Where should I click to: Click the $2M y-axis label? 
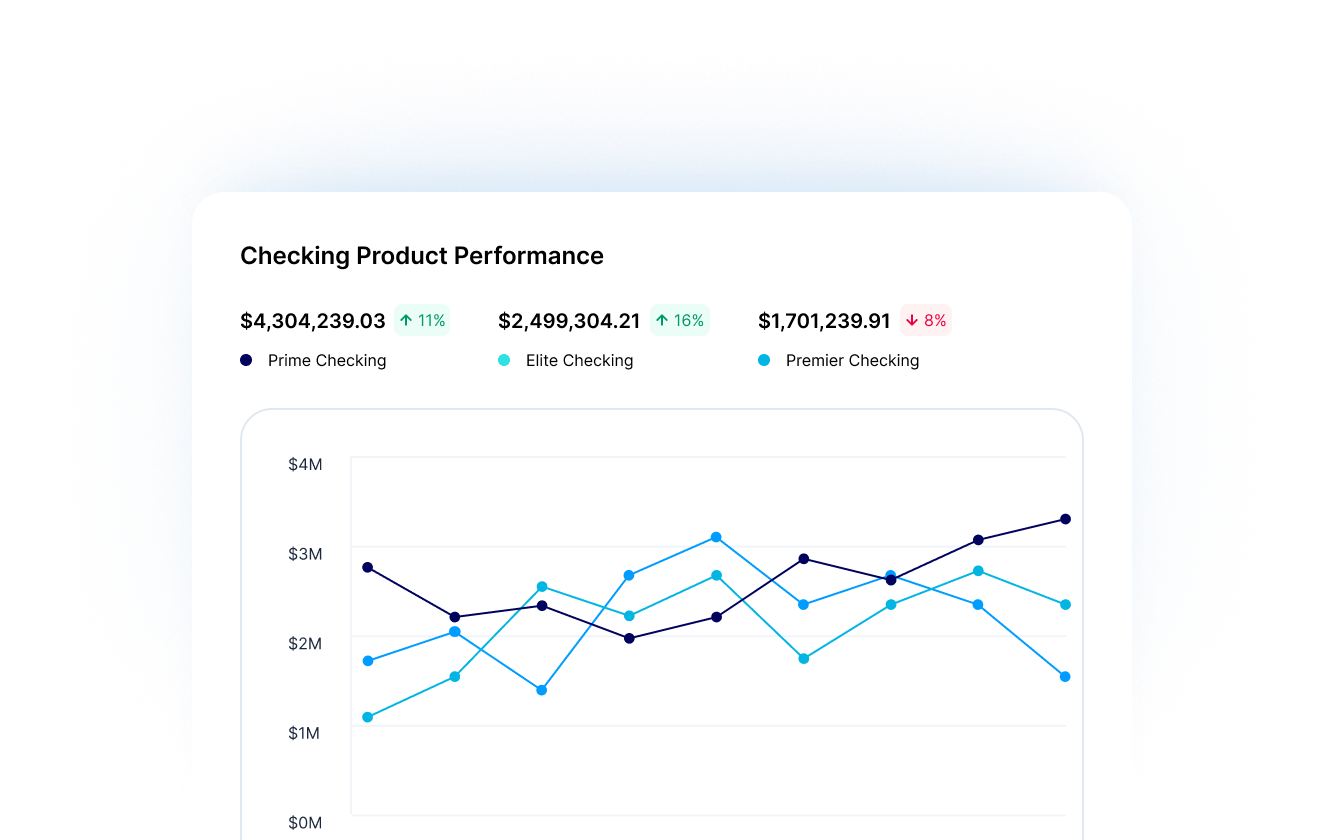tap(305, 643)
